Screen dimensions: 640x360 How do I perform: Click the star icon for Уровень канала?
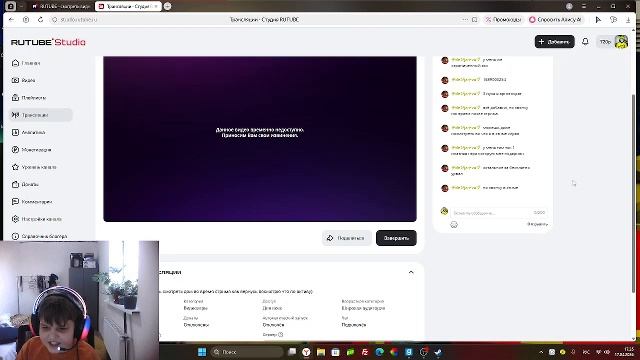coord(16,167)
